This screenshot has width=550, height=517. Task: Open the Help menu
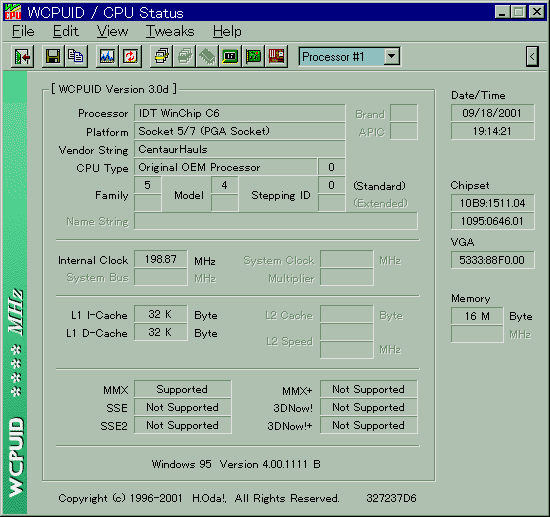(227, 32)
